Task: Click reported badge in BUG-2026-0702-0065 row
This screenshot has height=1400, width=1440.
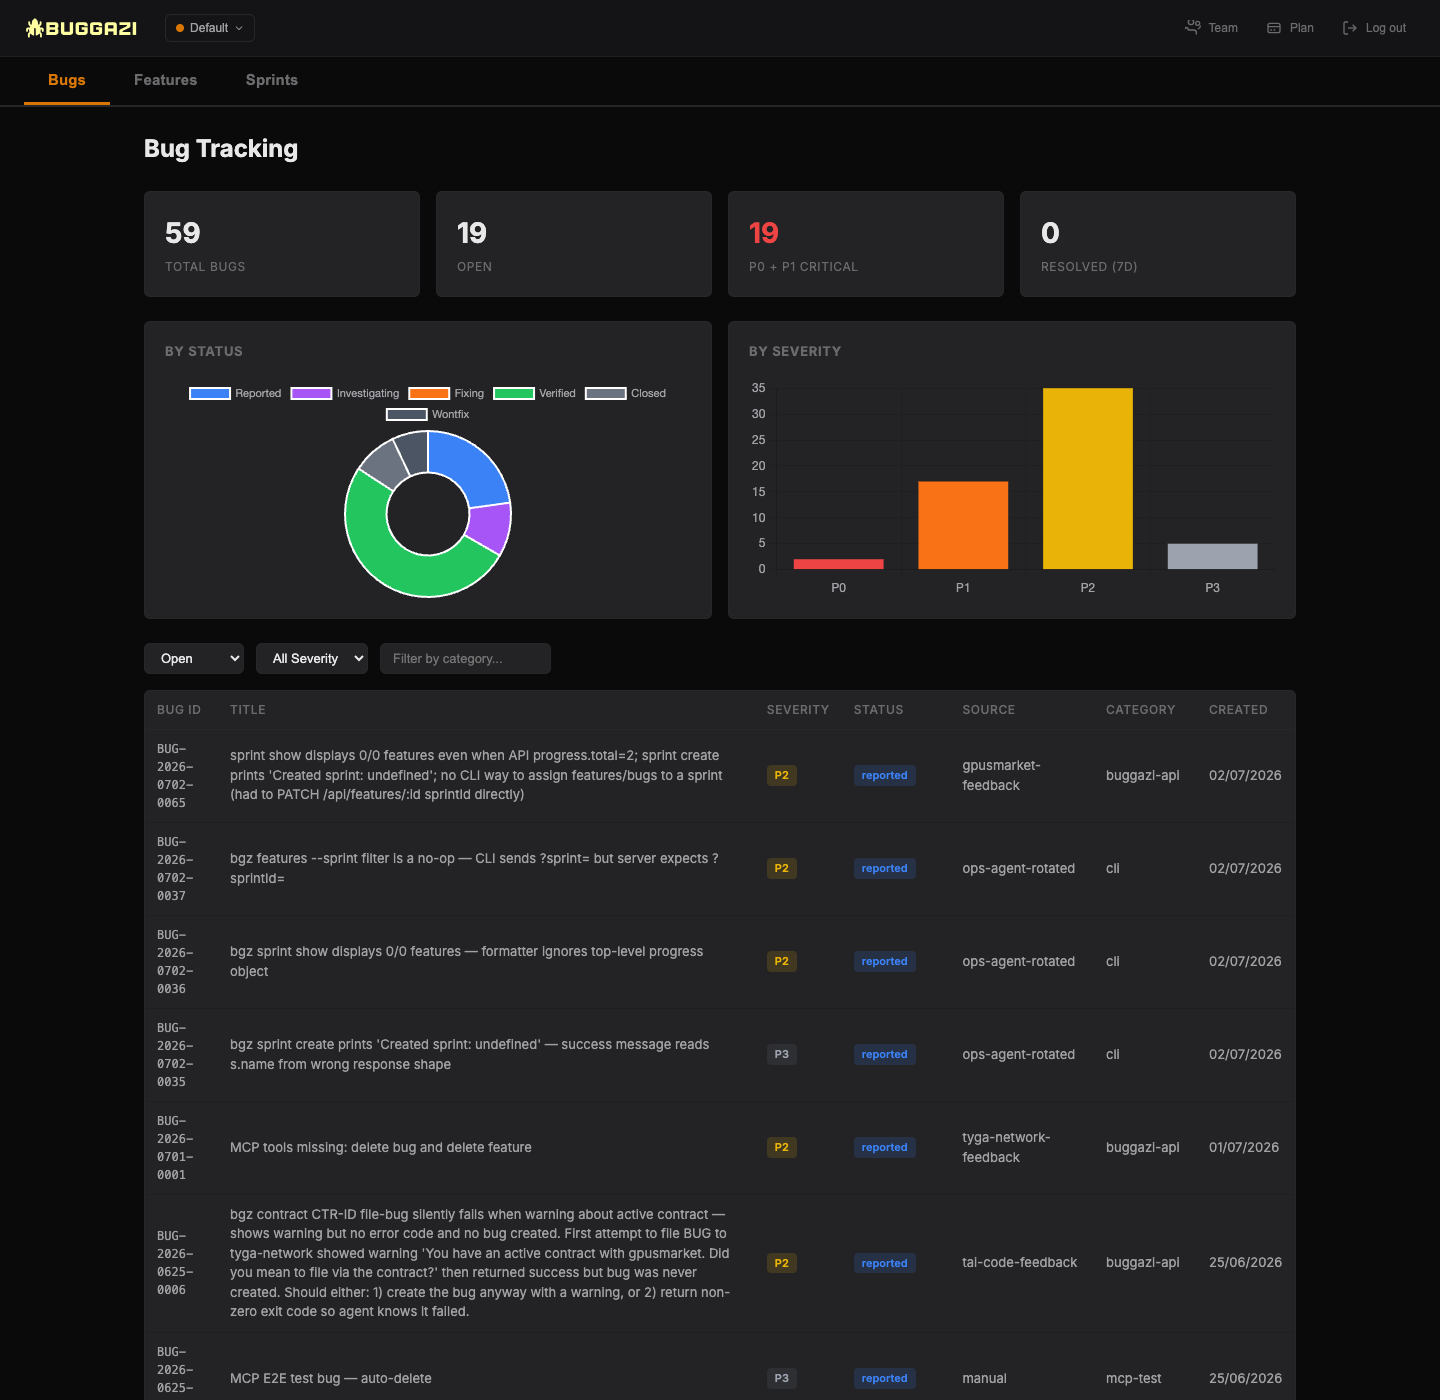Action: click(885, 776)
